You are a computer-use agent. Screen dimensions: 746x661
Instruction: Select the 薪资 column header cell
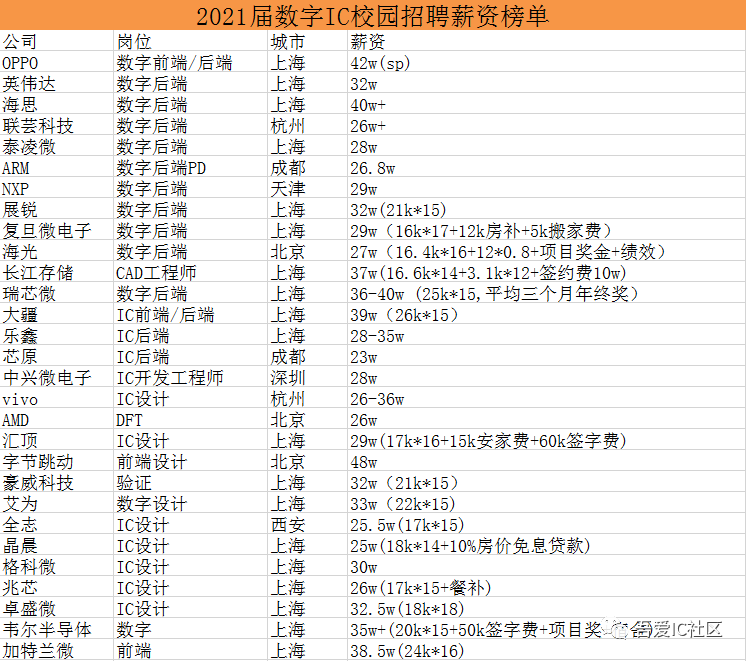(x=546, y=41)
